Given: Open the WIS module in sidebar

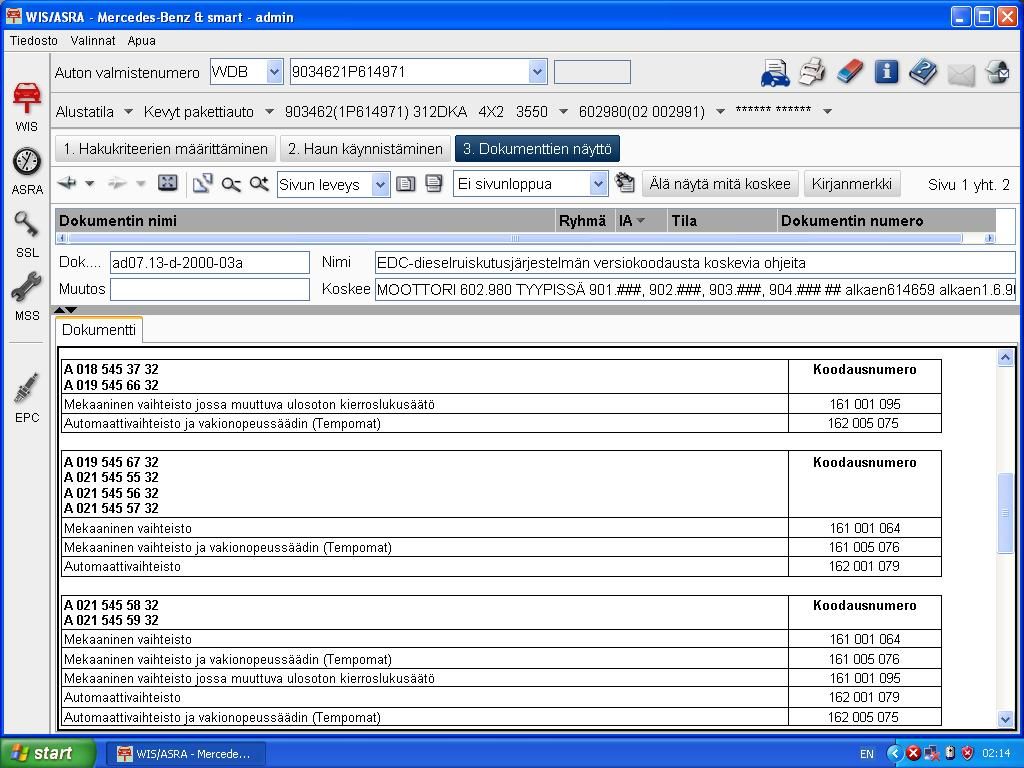Looking at the screenshot, I should click(x=27, y=106).
